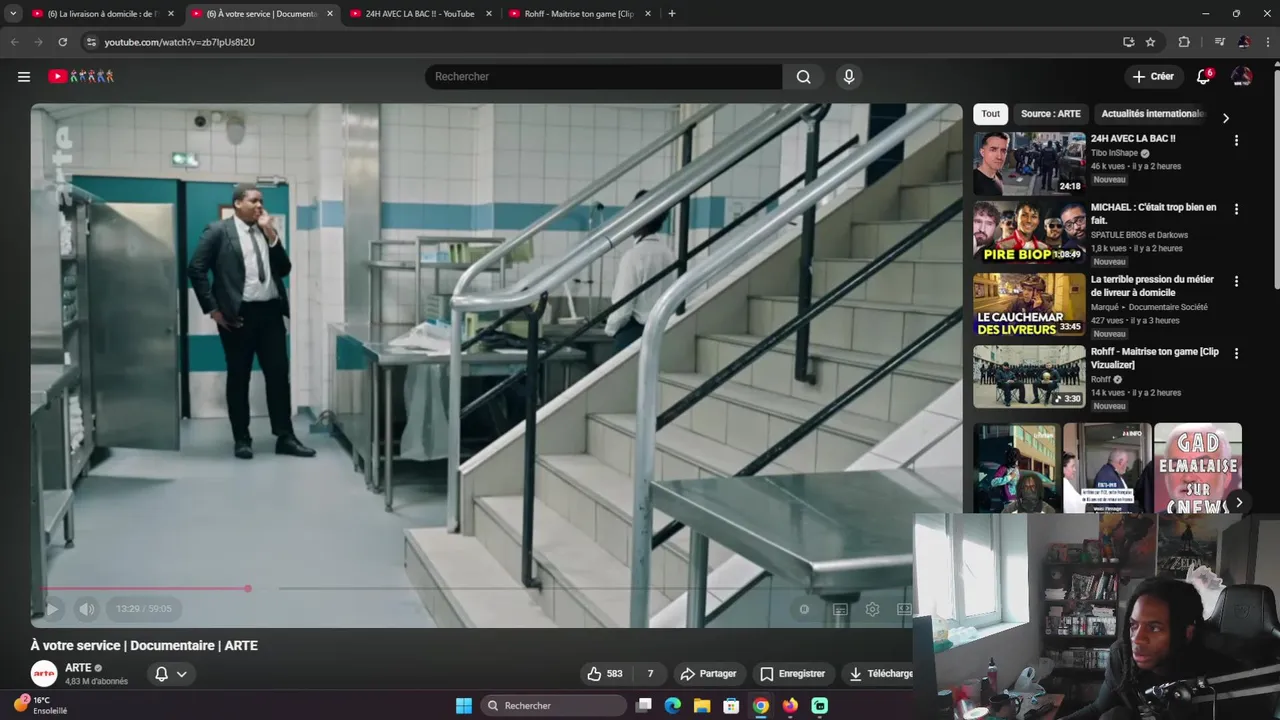Open Firefox from the taskbar
Screen dimensions: 1280x720
790,706
